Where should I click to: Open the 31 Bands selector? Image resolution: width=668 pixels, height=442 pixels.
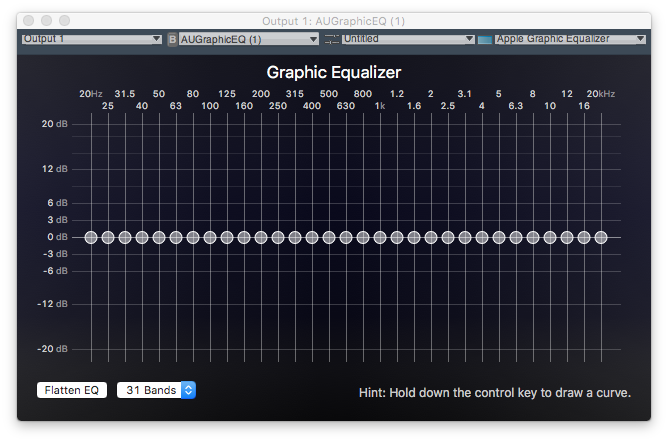tap(156, 390)
